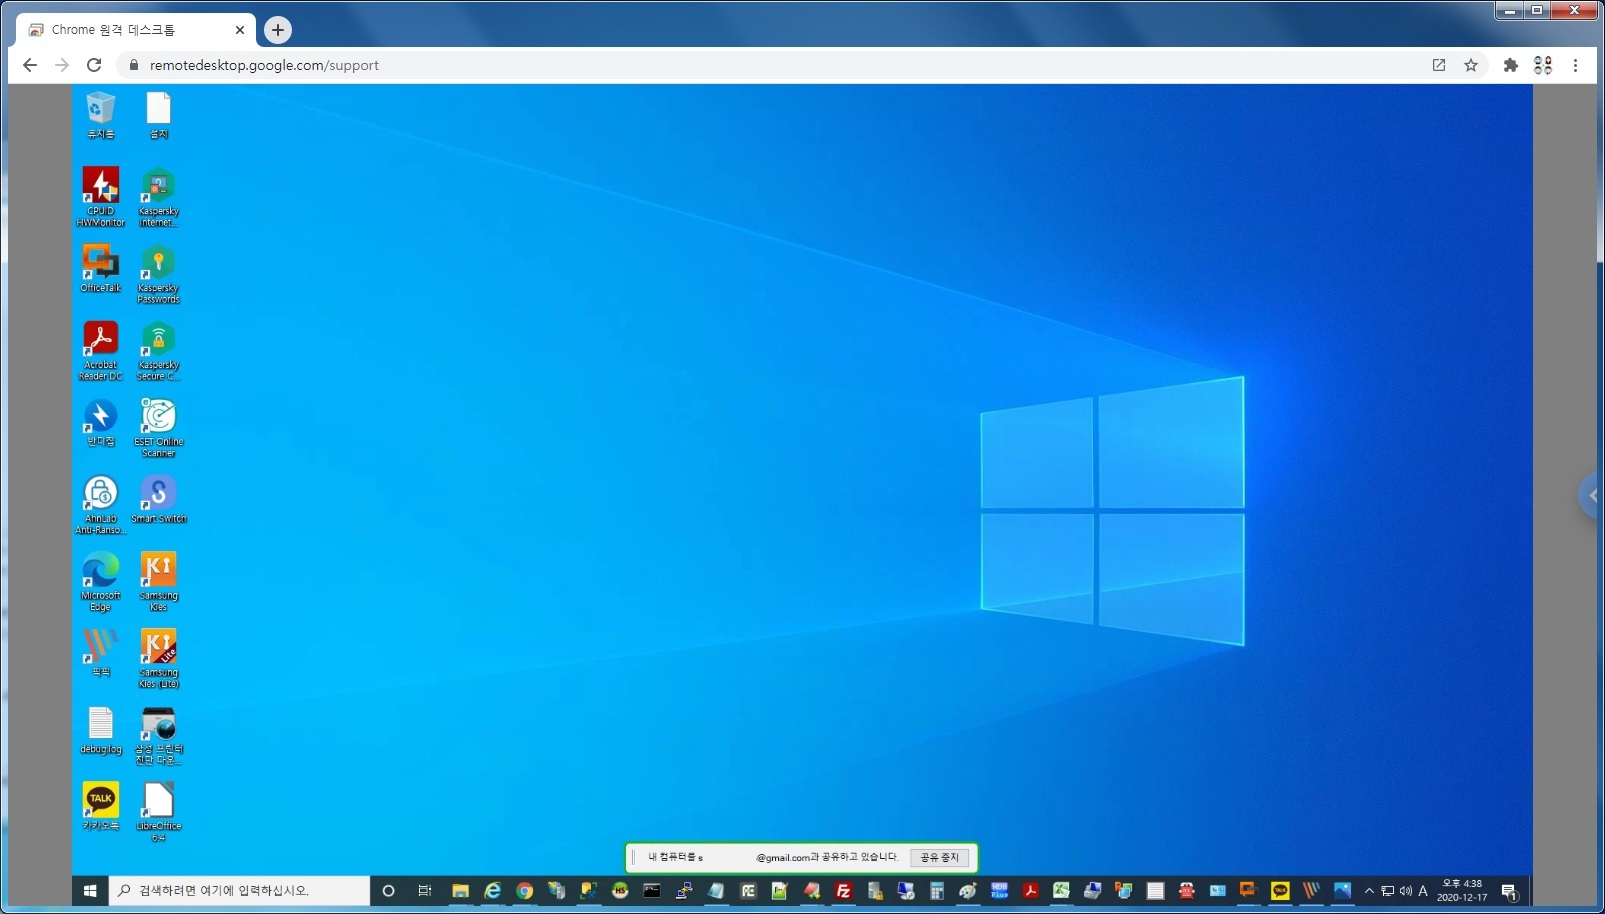Click the remote taskbar search box
The width and height of the screenshot is (1605, 914).
[x=240, y=891]
